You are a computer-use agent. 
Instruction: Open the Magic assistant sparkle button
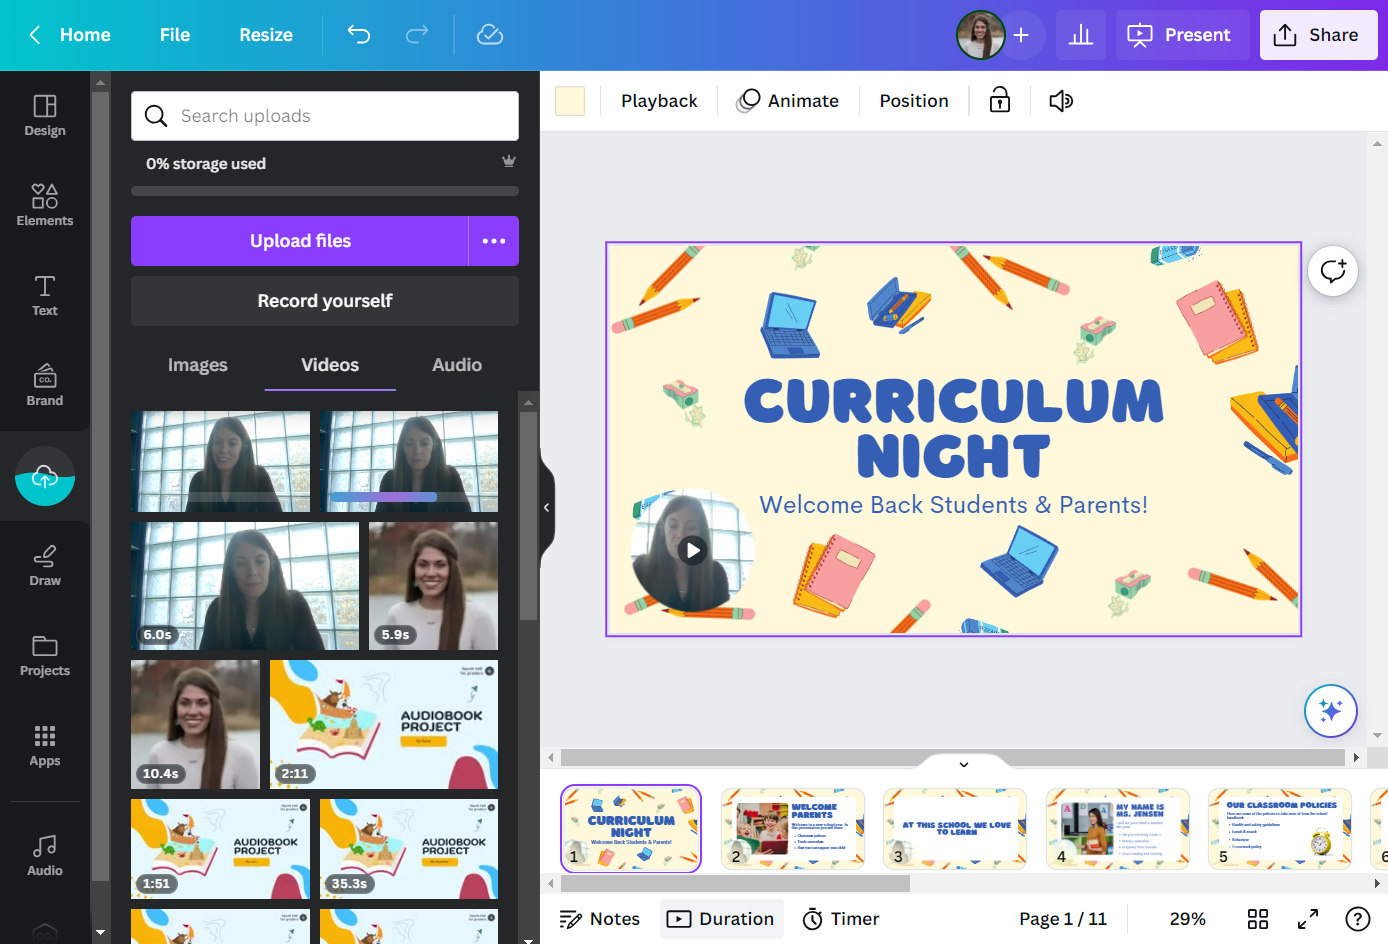click(x=1331, y=711)
